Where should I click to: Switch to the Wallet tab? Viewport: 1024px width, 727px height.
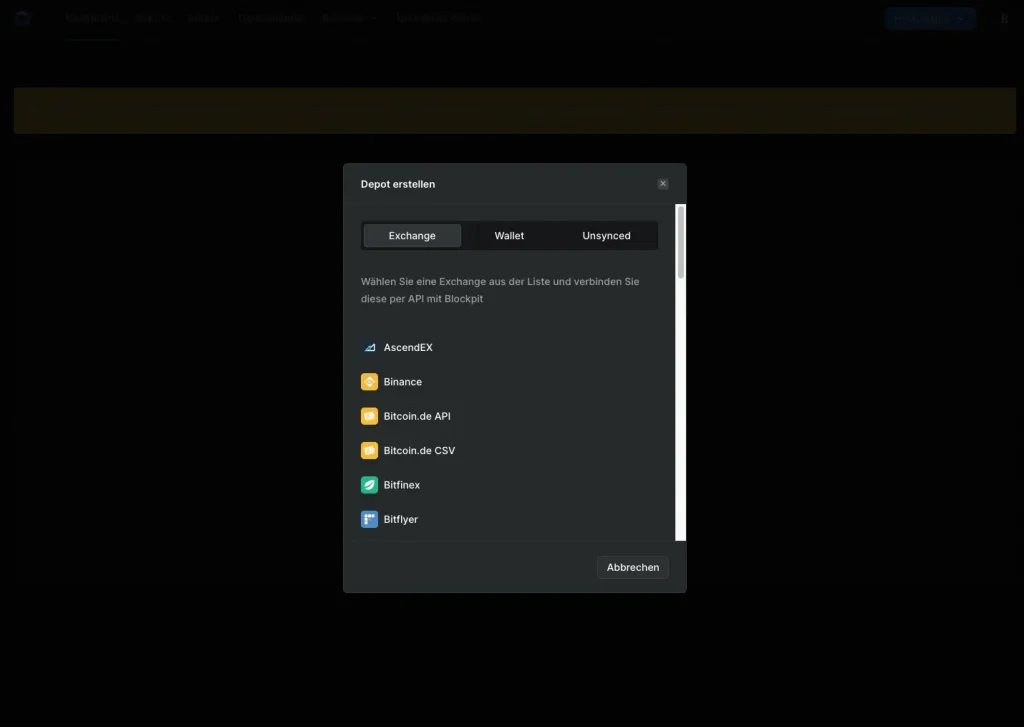coord(509,236)
